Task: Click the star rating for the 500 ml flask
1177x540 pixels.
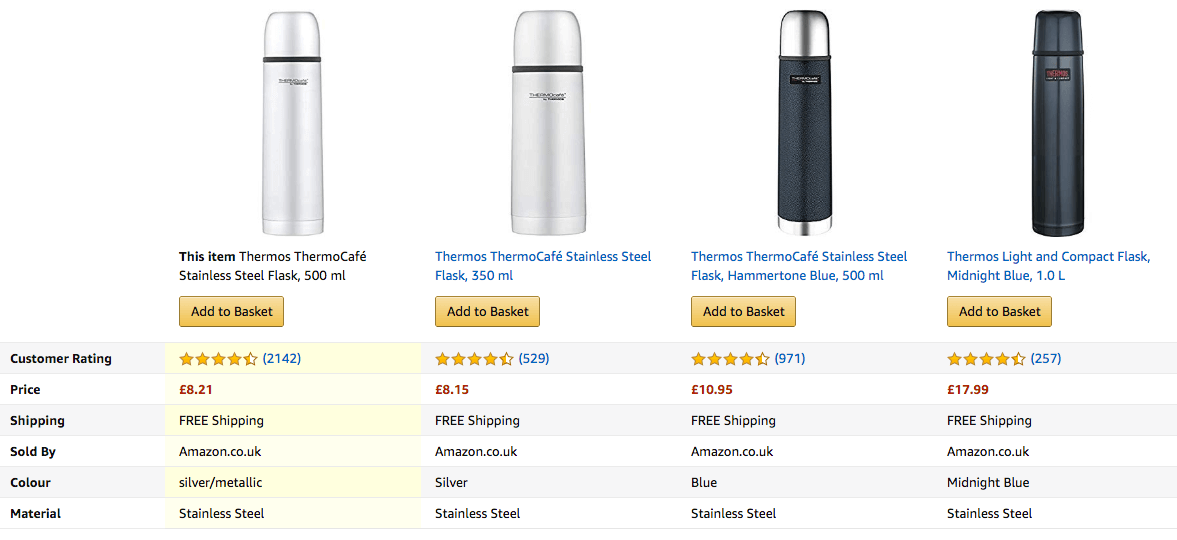Action: click(x=218, y=359)
